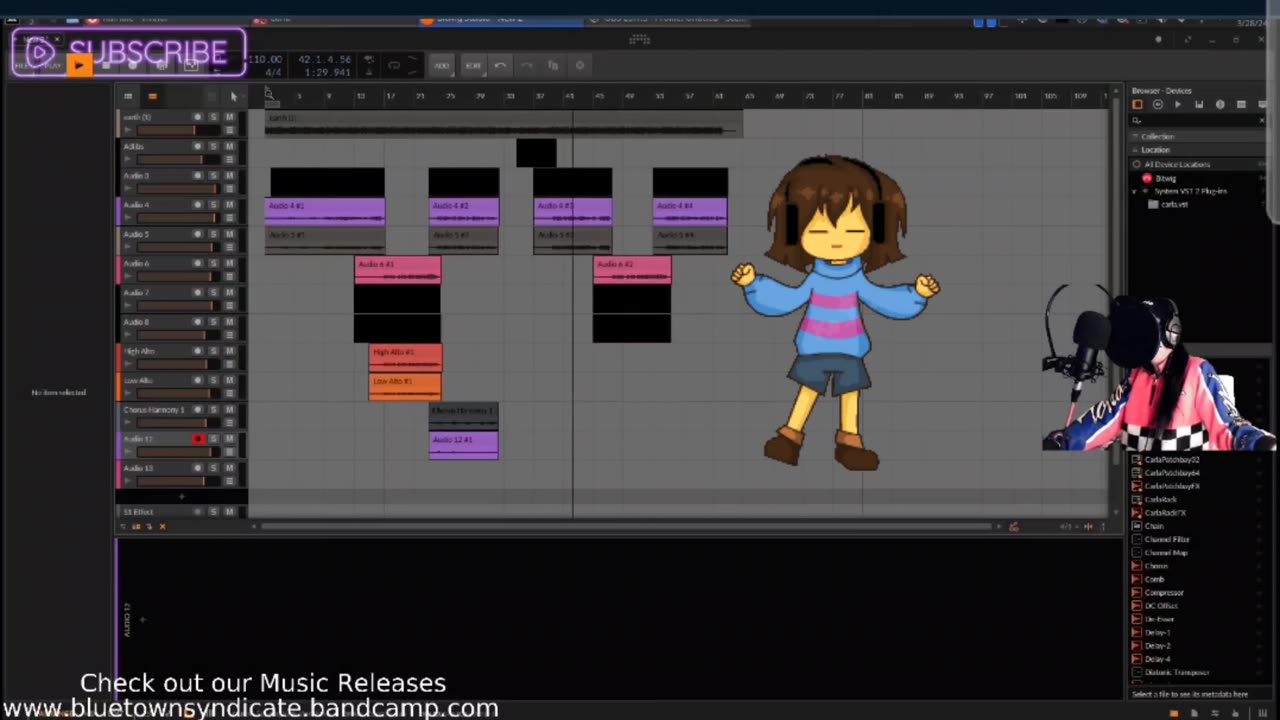
Task: Select the Delay-1 device
Action: 1157,632
